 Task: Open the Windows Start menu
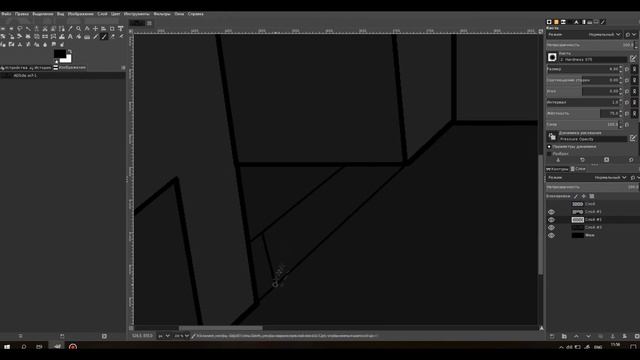(x=7, y=347)
